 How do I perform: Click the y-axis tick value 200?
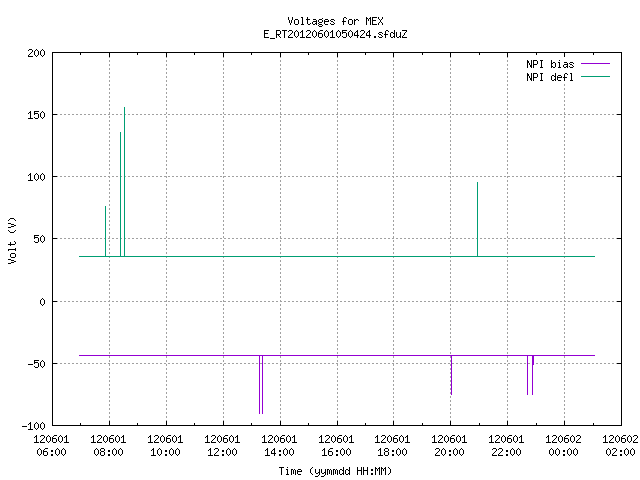[36, 53]
